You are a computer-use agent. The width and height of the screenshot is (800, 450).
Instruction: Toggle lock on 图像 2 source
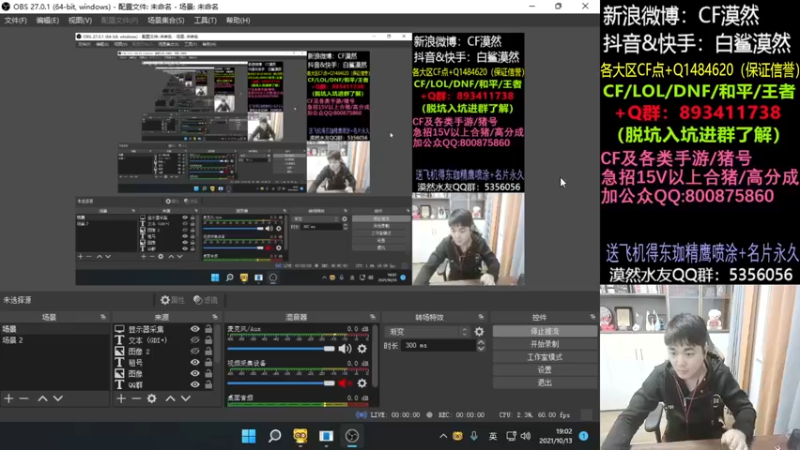click(208, 351)
